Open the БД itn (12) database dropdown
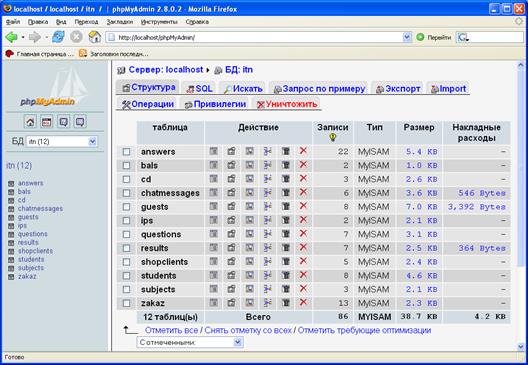This screenshot has width=528, height=365. tap(62, 142)
